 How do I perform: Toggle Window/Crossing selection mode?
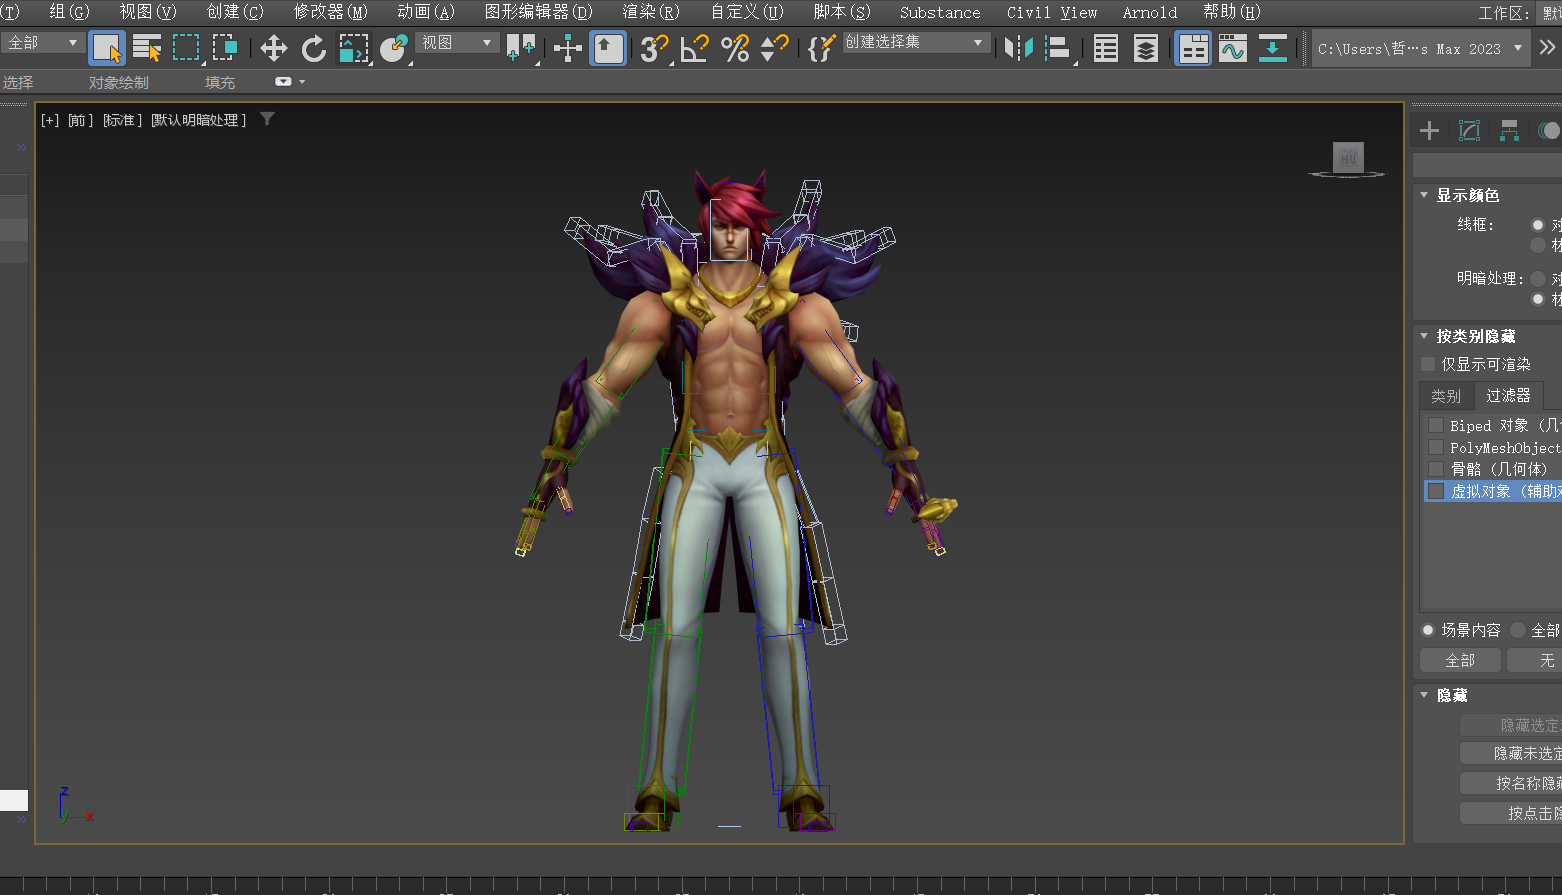(225, 48)
